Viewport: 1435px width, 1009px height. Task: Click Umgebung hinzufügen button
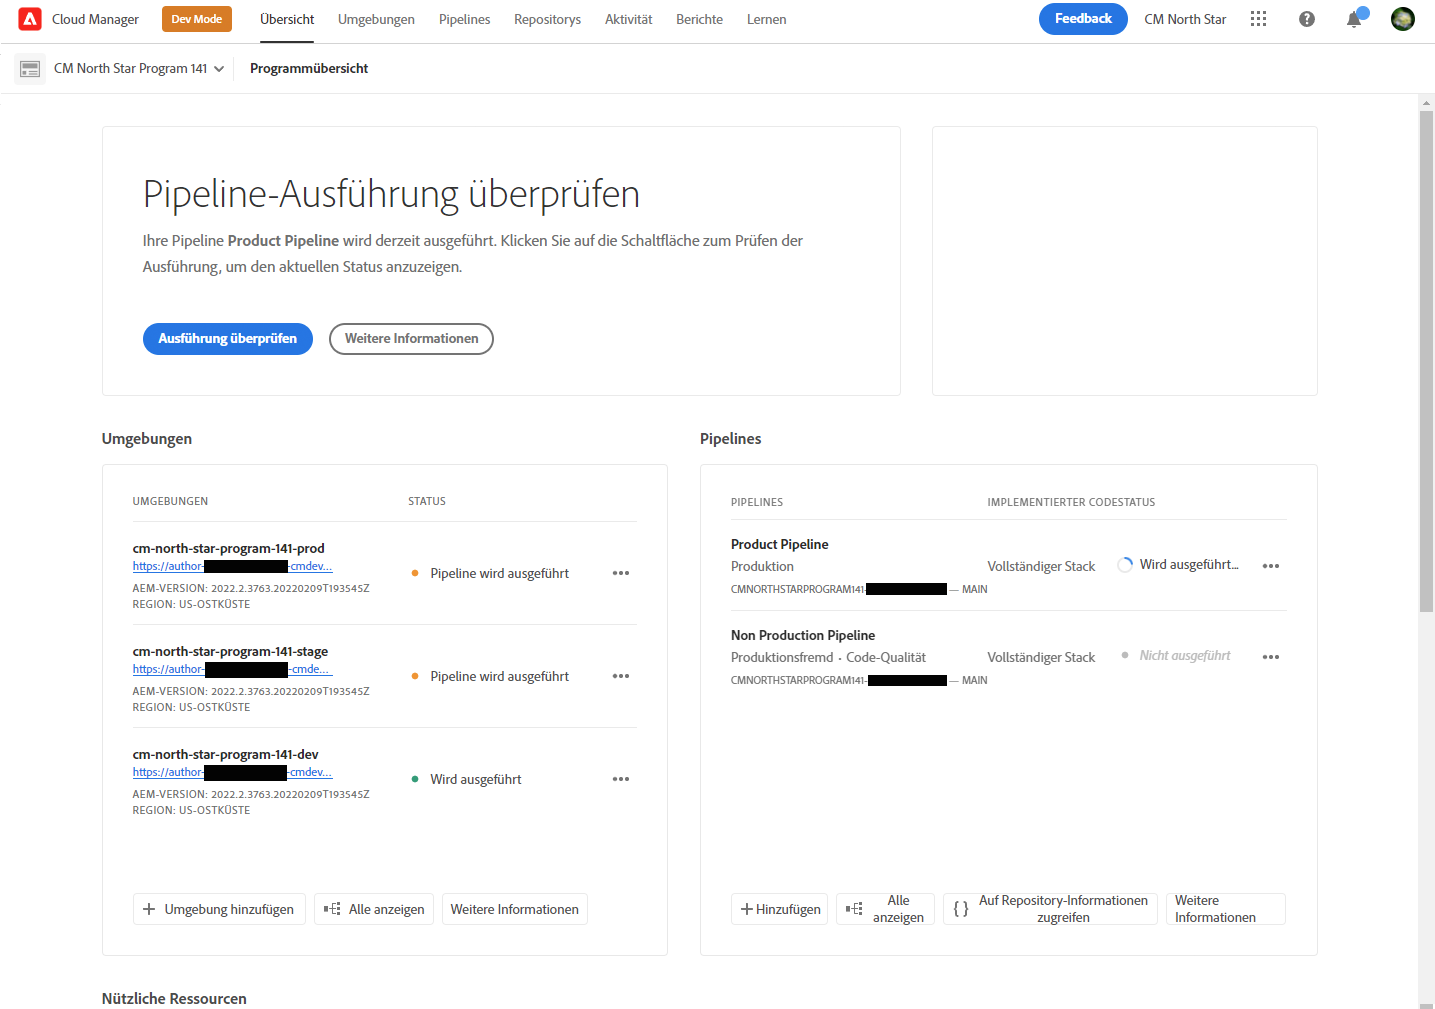[x=219, y=909]
